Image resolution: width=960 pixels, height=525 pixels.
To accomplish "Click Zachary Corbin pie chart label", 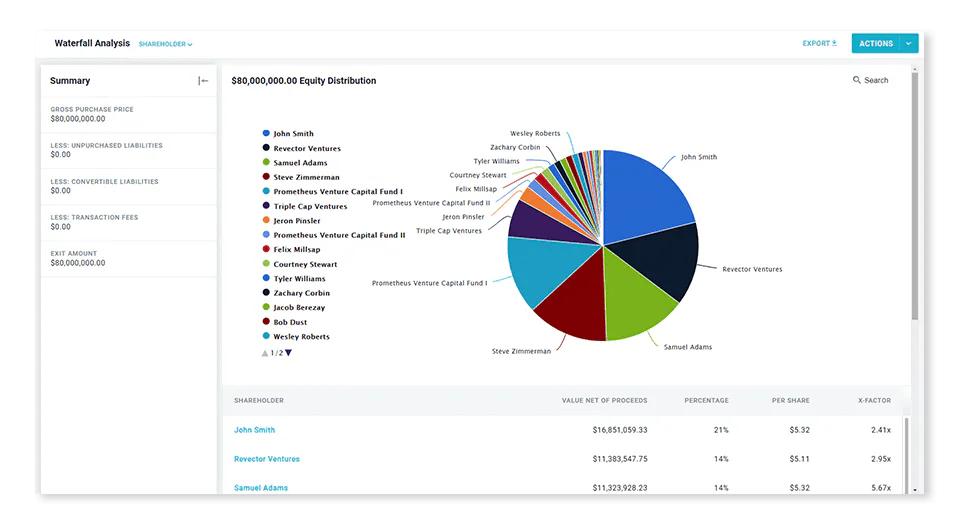I will pyautogui.click(x=515, y=147).
